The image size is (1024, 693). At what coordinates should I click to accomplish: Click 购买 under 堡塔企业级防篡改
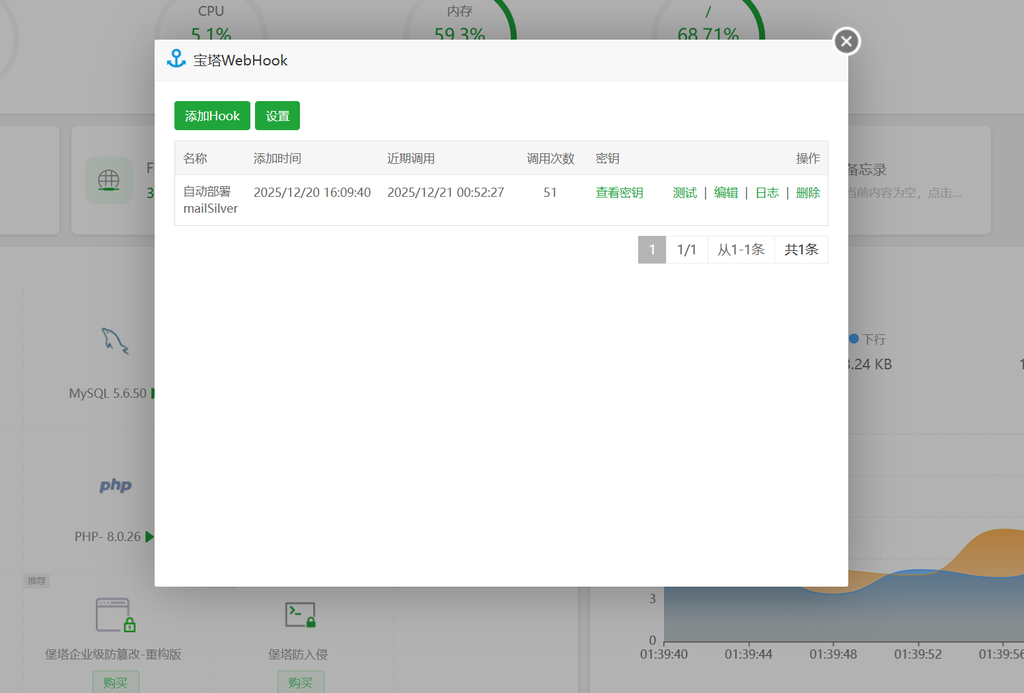(115, 683)
